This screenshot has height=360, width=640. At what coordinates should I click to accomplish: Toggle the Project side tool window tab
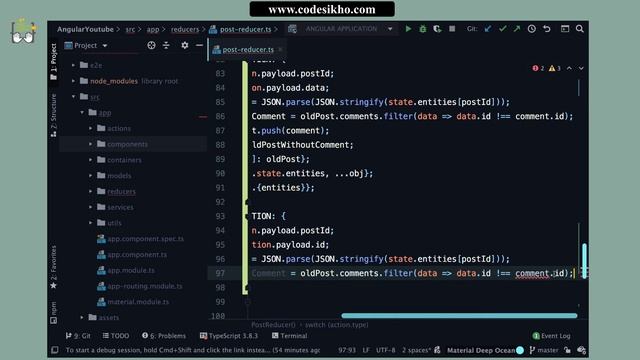point(54,62)
